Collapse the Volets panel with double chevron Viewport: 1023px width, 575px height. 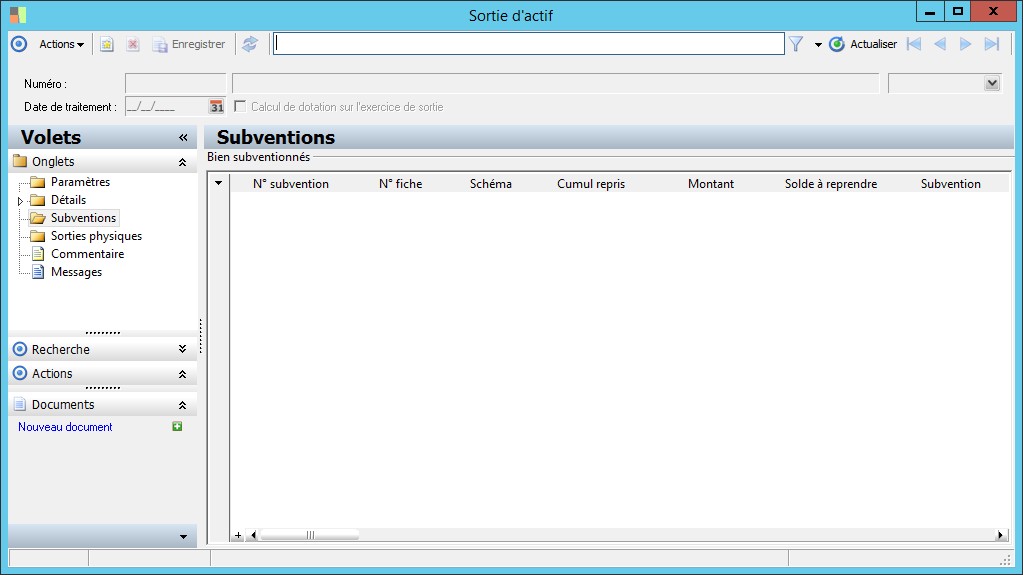(x=183, y=137)
